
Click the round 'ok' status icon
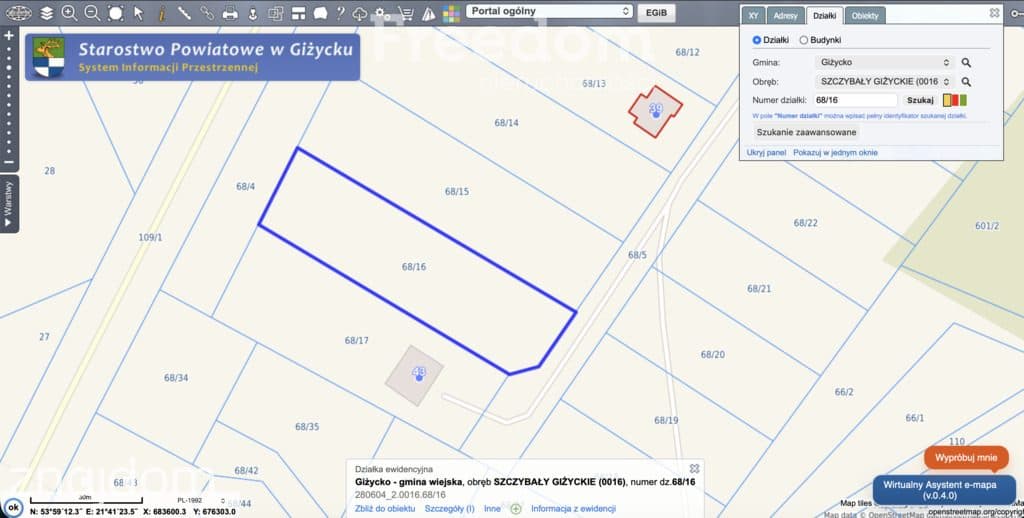click(x=12, y=507)
